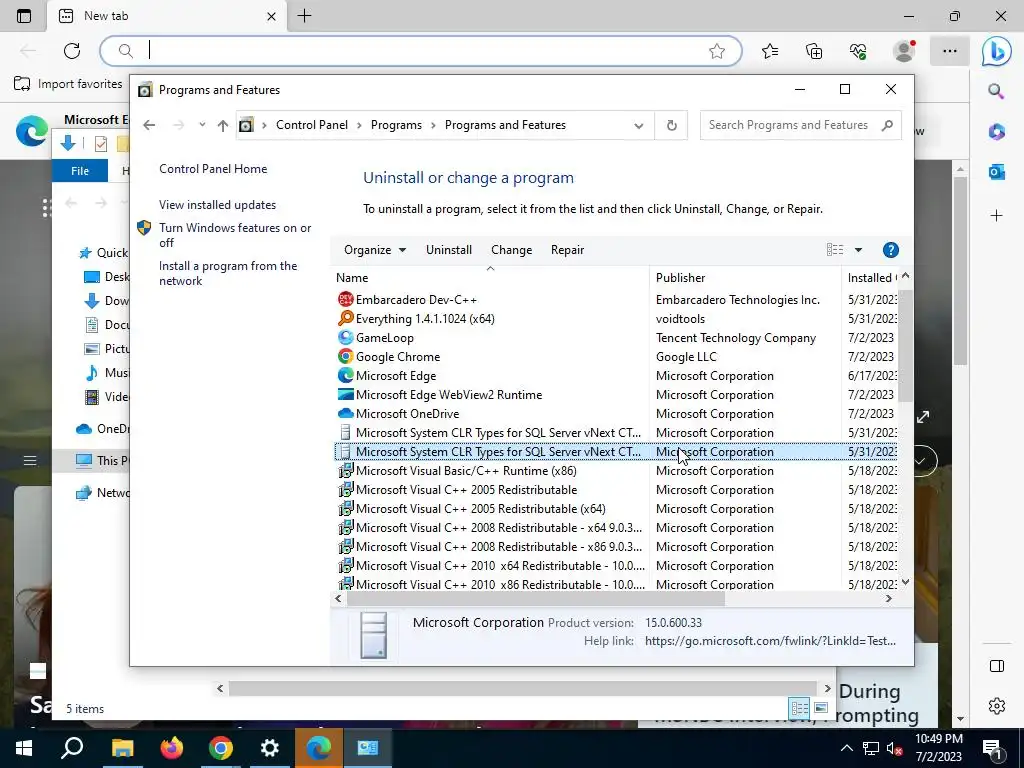Click the Microsoft Edge WebView2 Runtime icon
Screen dimensions: 1024x768
[345, 394]
